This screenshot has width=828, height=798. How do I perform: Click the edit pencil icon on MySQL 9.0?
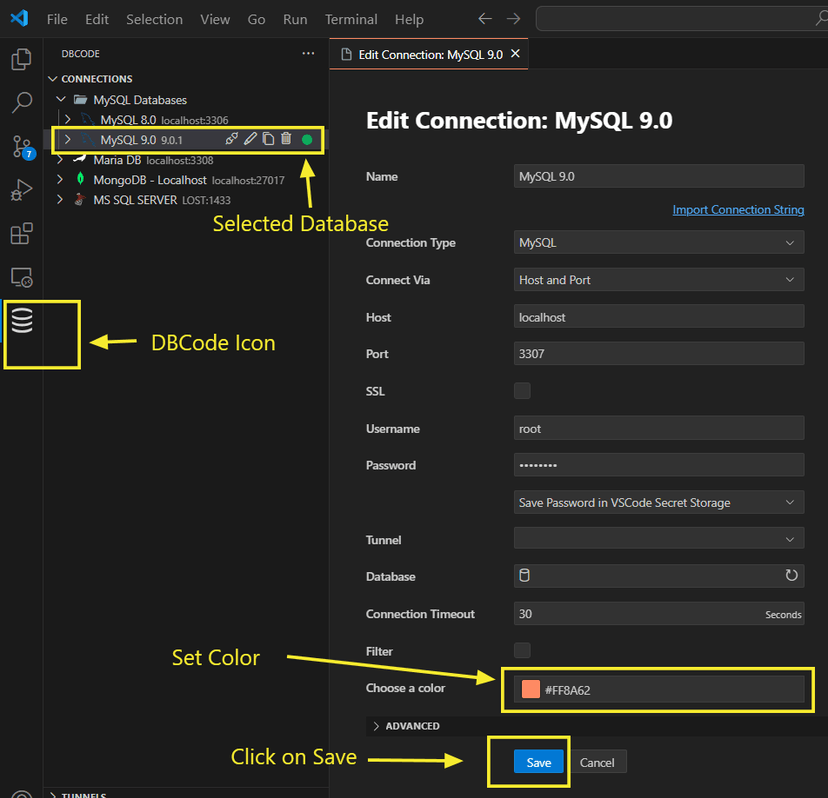250,139
